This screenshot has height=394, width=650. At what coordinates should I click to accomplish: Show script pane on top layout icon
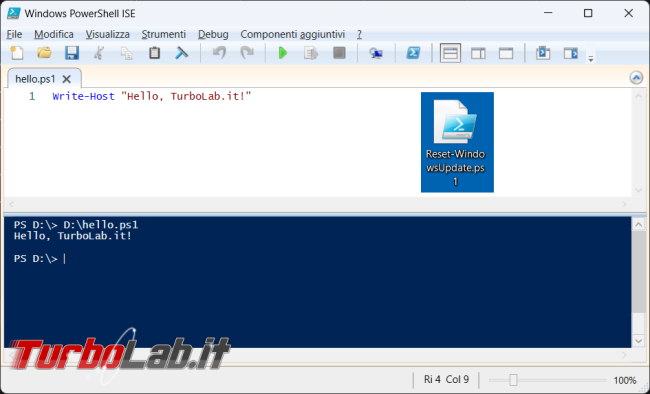(x=450, y=53)
